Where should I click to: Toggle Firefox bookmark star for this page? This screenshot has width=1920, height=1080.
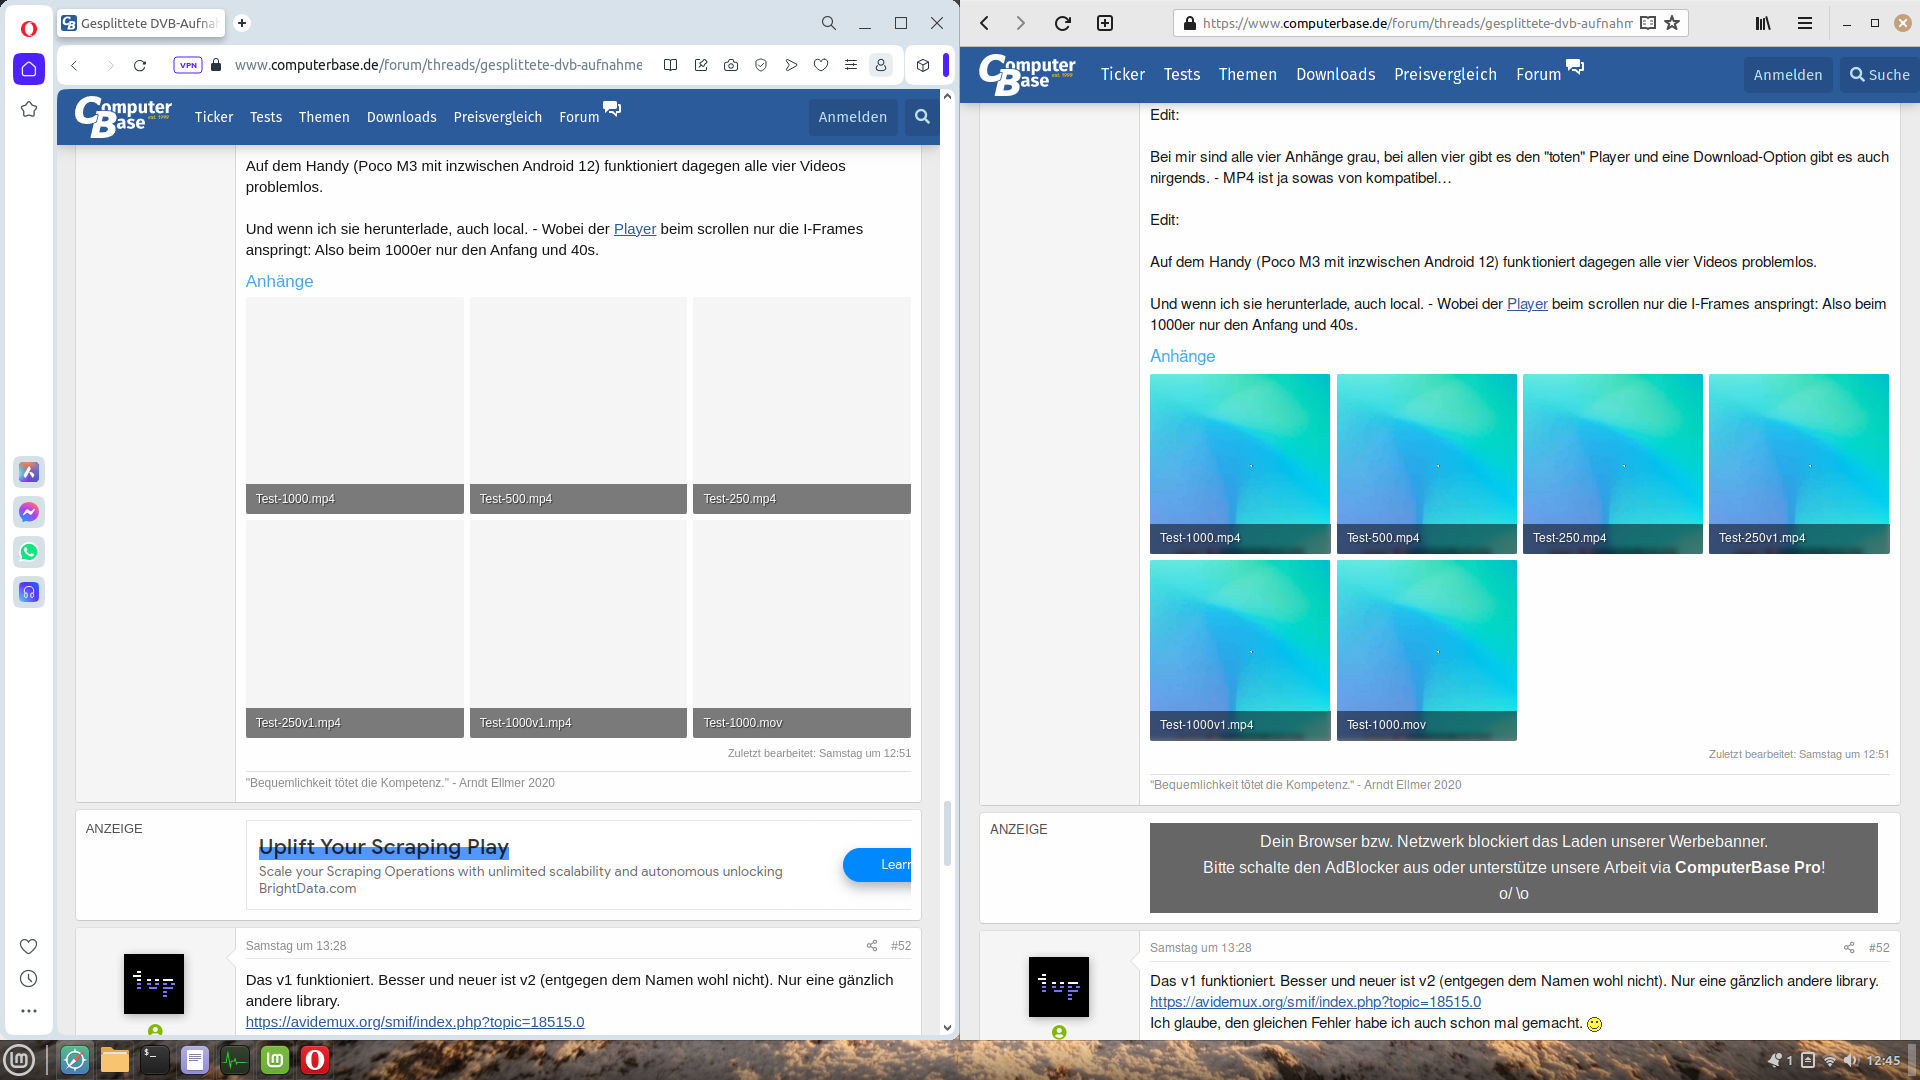point(1672,23)
